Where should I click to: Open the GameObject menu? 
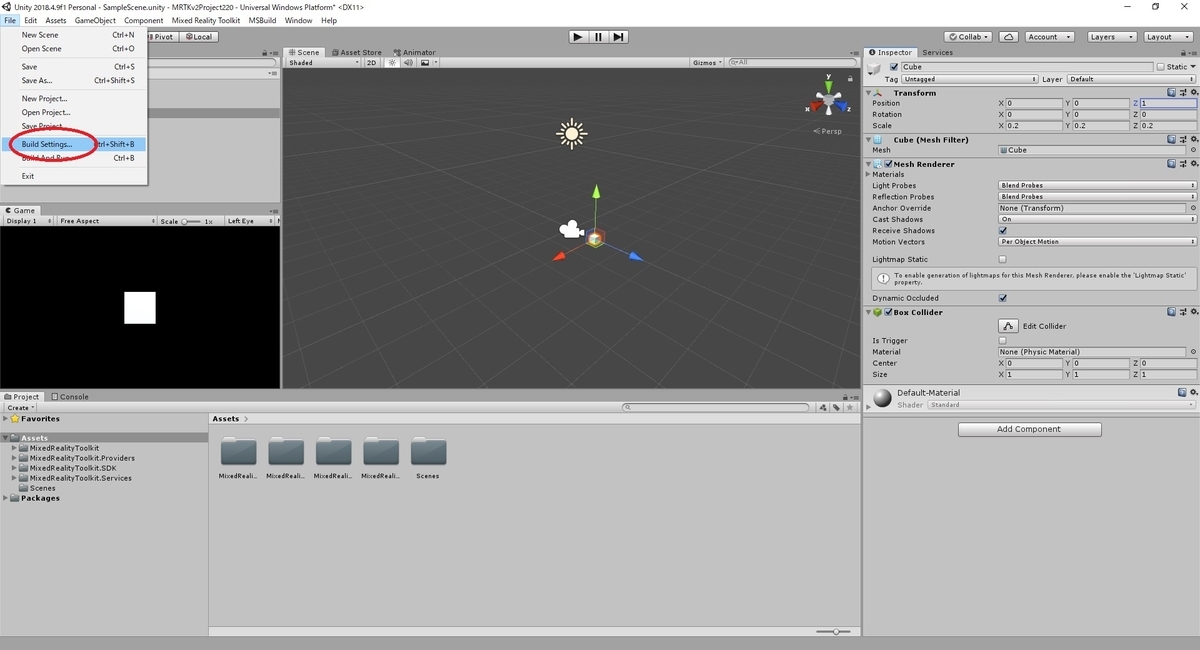coord(95,20)
